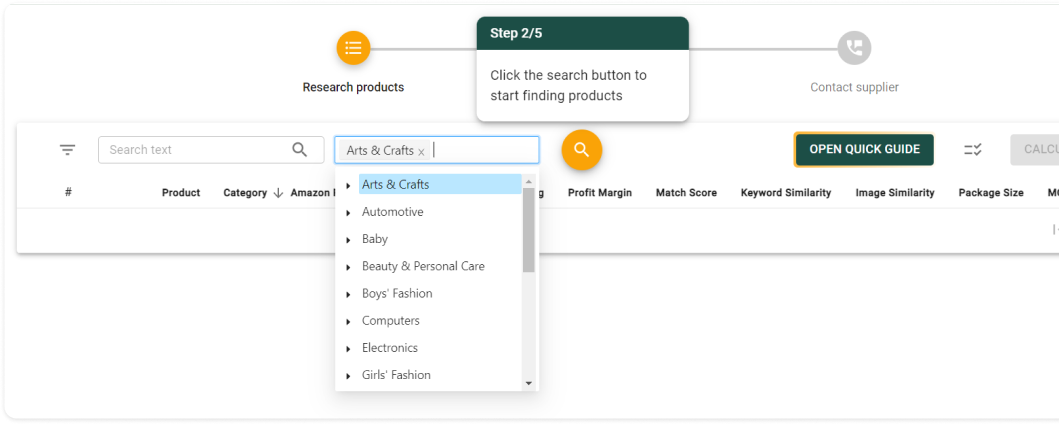Select Boys' Fashion category

pos(397,294)
